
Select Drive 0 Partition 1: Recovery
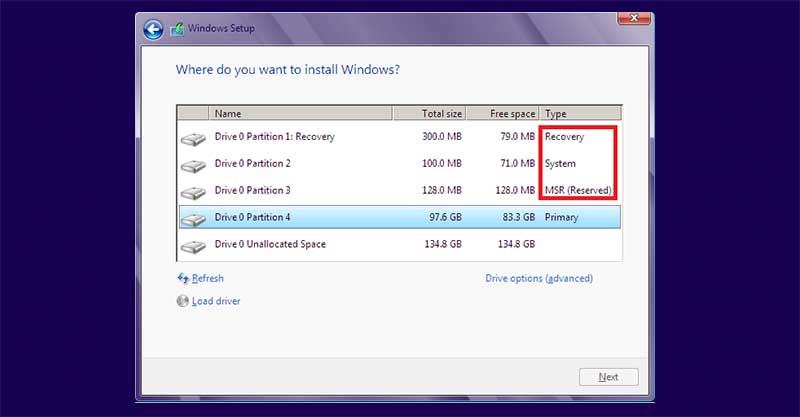[x=399, y=137]
